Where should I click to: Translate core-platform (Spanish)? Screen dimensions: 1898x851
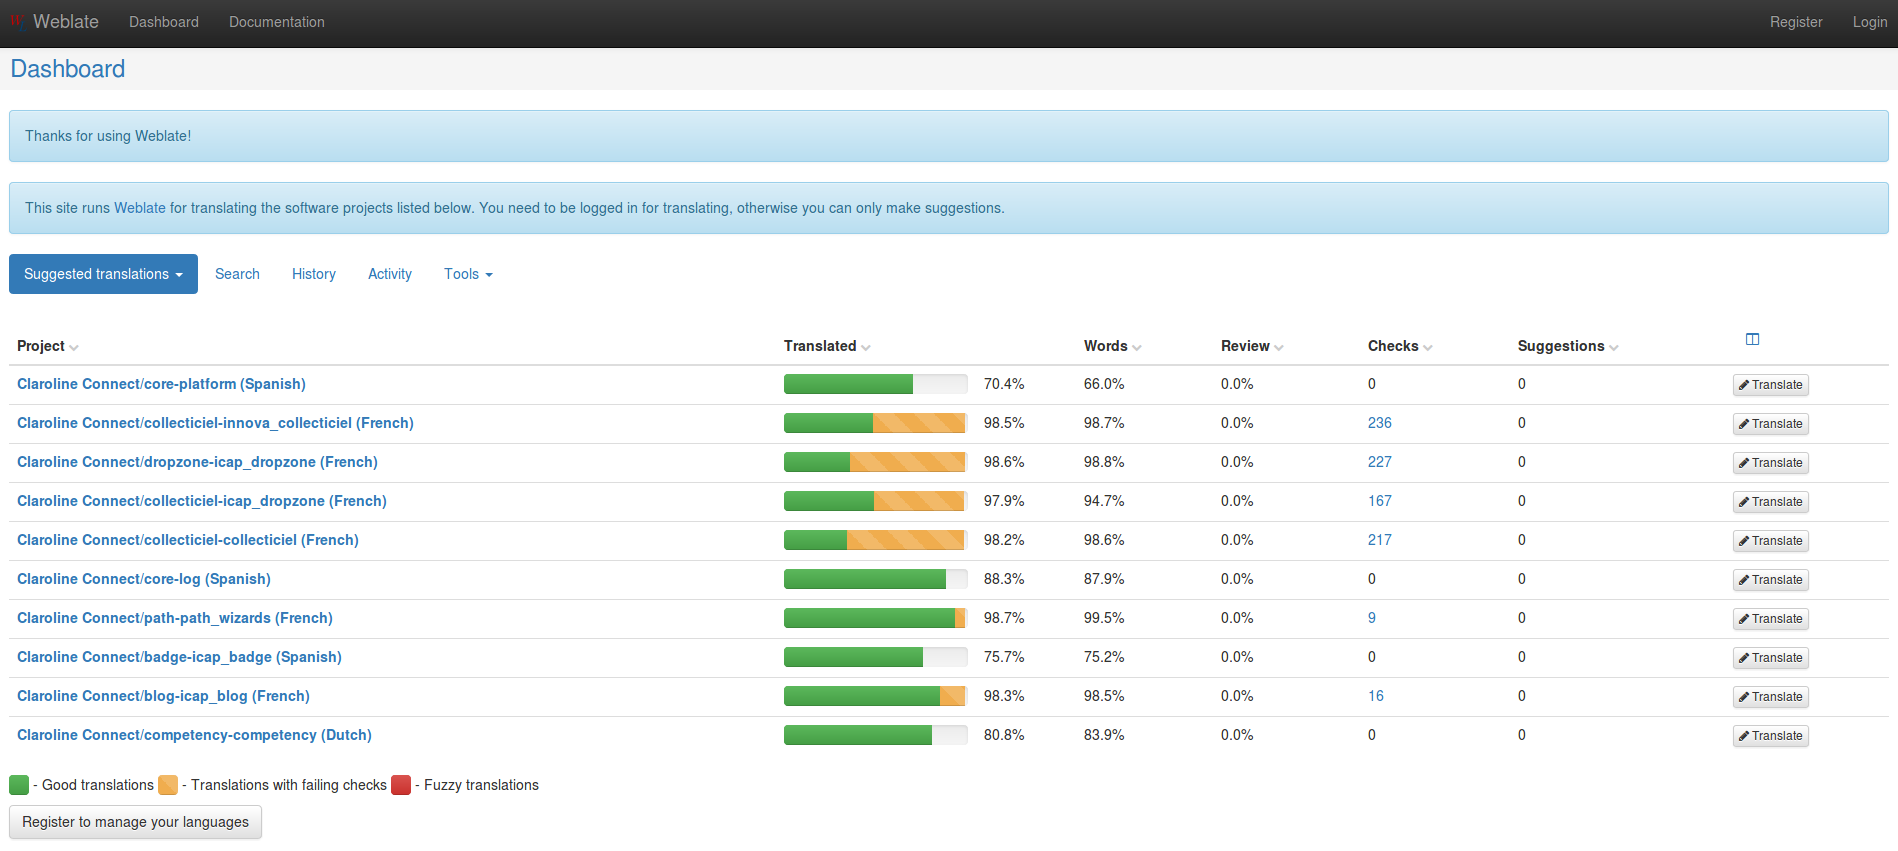point(1771,385)
